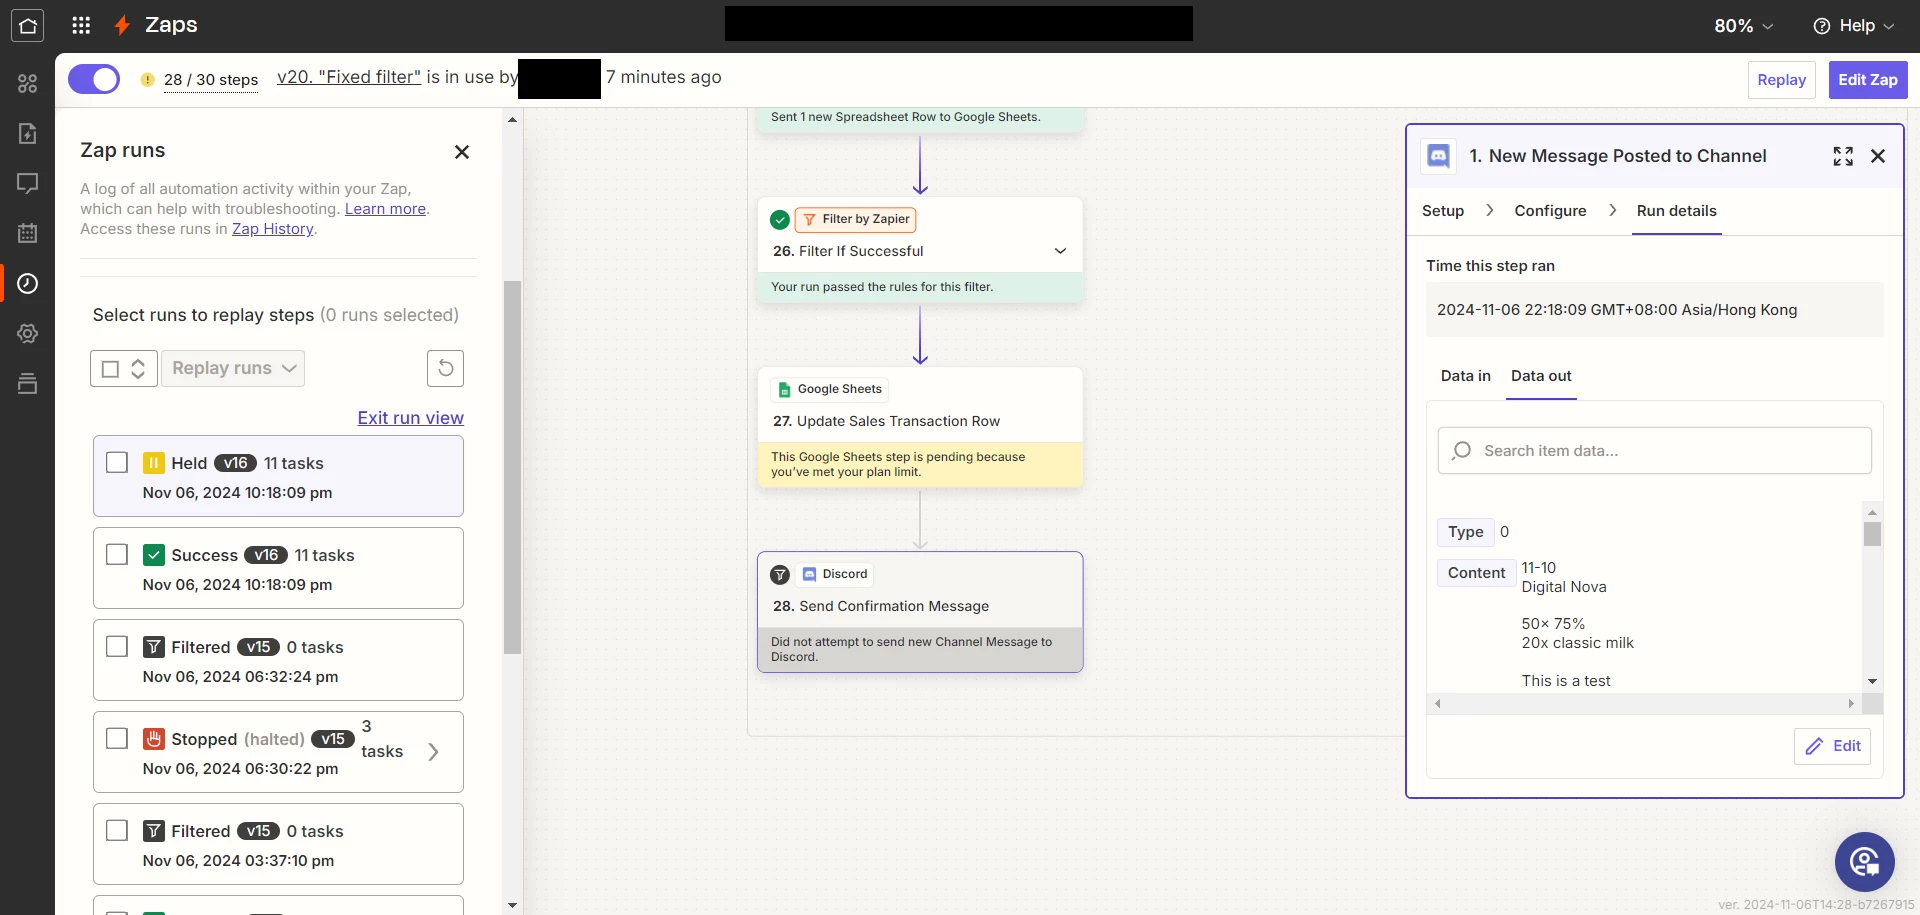The image size is (1920, 915).
Task: Click the Stopped halted hand icon
Action: 154,739
